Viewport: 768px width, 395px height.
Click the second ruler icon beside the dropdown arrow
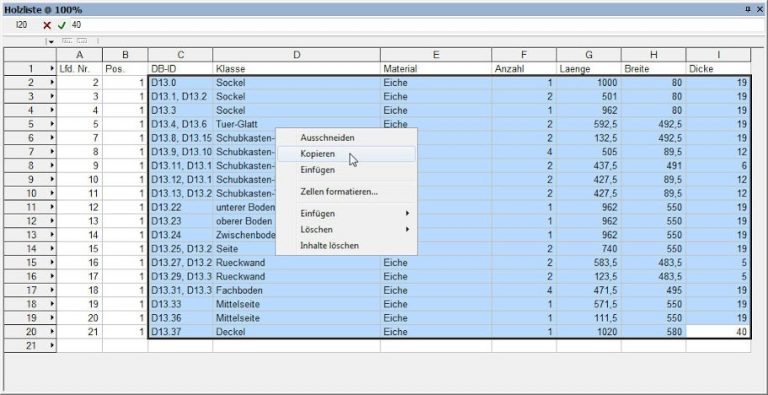[82, 41]
